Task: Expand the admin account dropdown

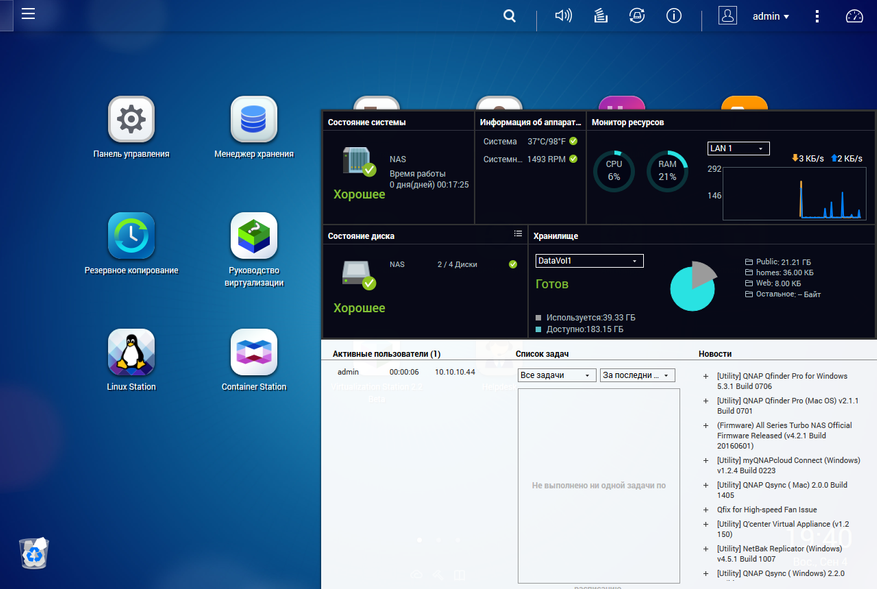Action: point(771,16)
